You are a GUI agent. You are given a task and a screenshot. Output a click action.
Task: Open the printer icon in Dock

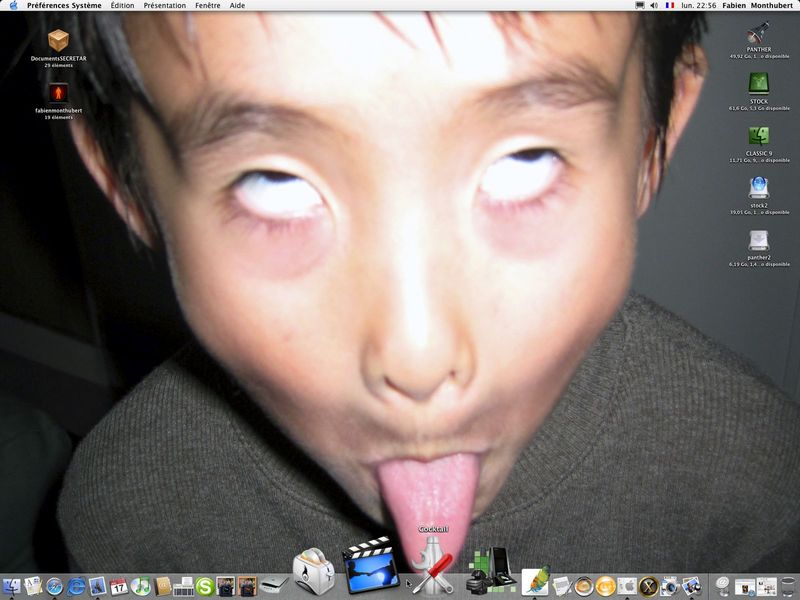pyautogui.click(x=183, y=586)
